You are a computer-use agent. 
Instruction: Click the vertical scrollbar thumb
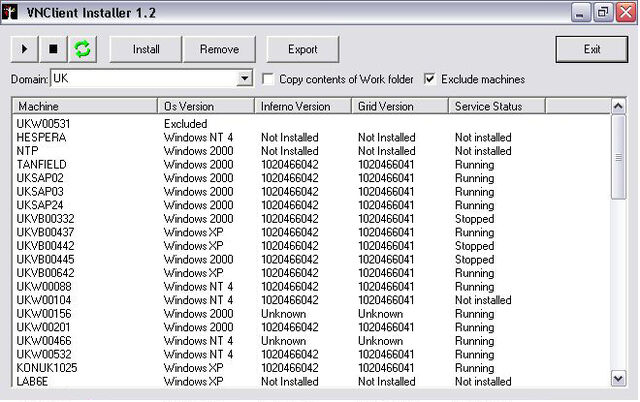coord(618,157)
